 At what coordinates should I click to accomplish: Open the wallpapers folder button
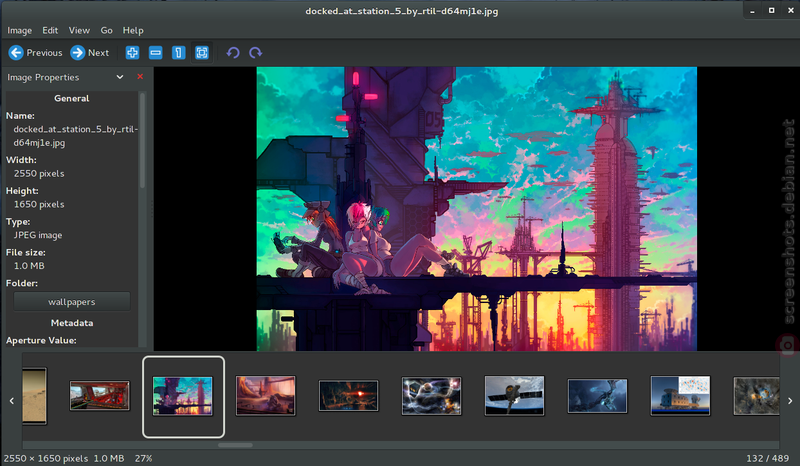71,302
